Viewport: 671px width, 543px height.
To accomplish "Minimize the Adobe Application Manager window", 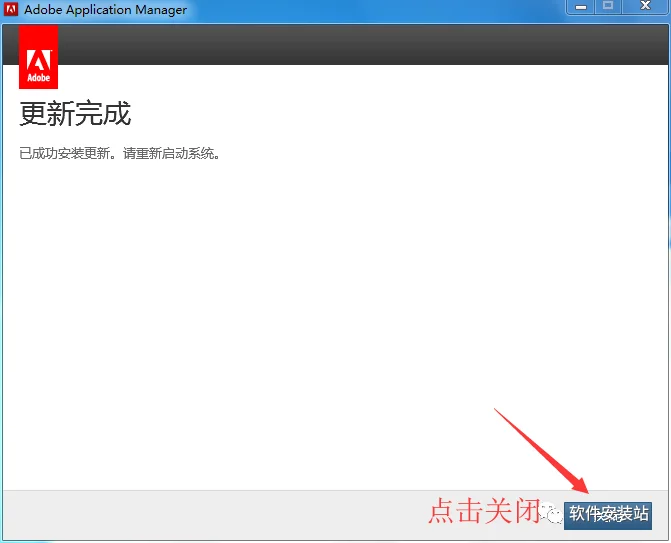I will click(580, 7).
